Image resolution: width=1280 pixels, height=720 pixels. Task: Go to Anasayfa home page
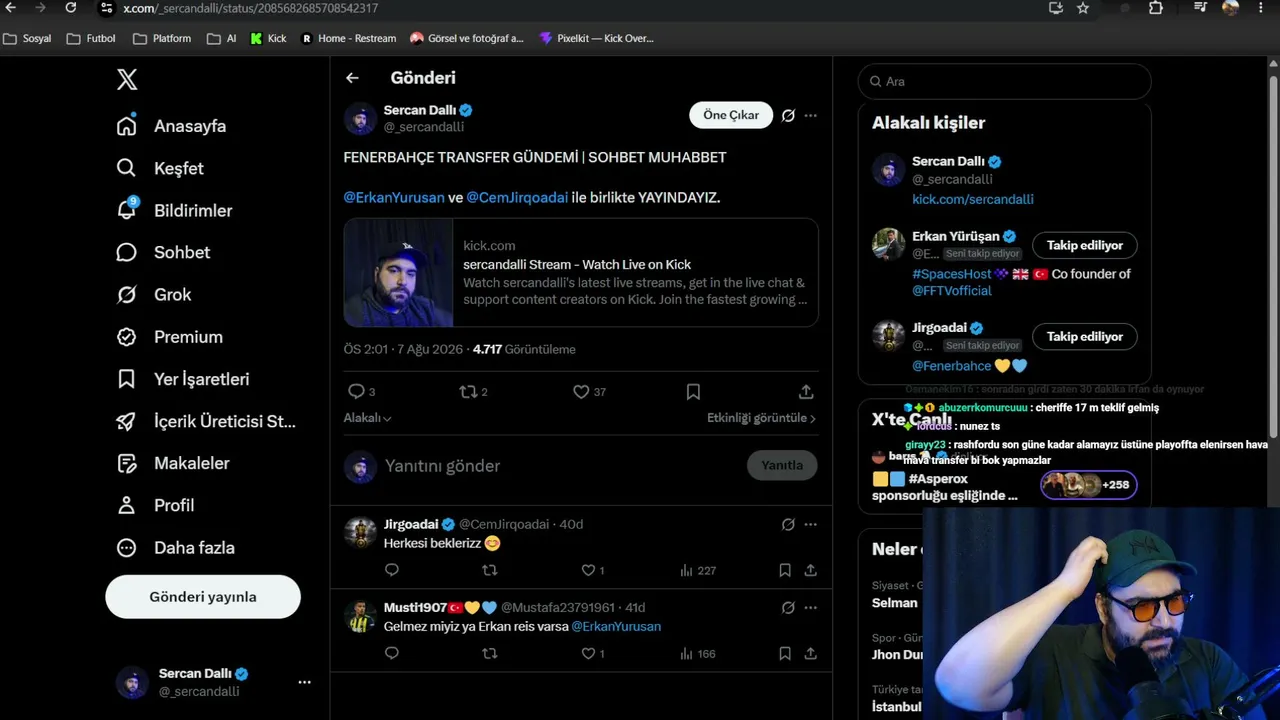[x=171, y=126]
